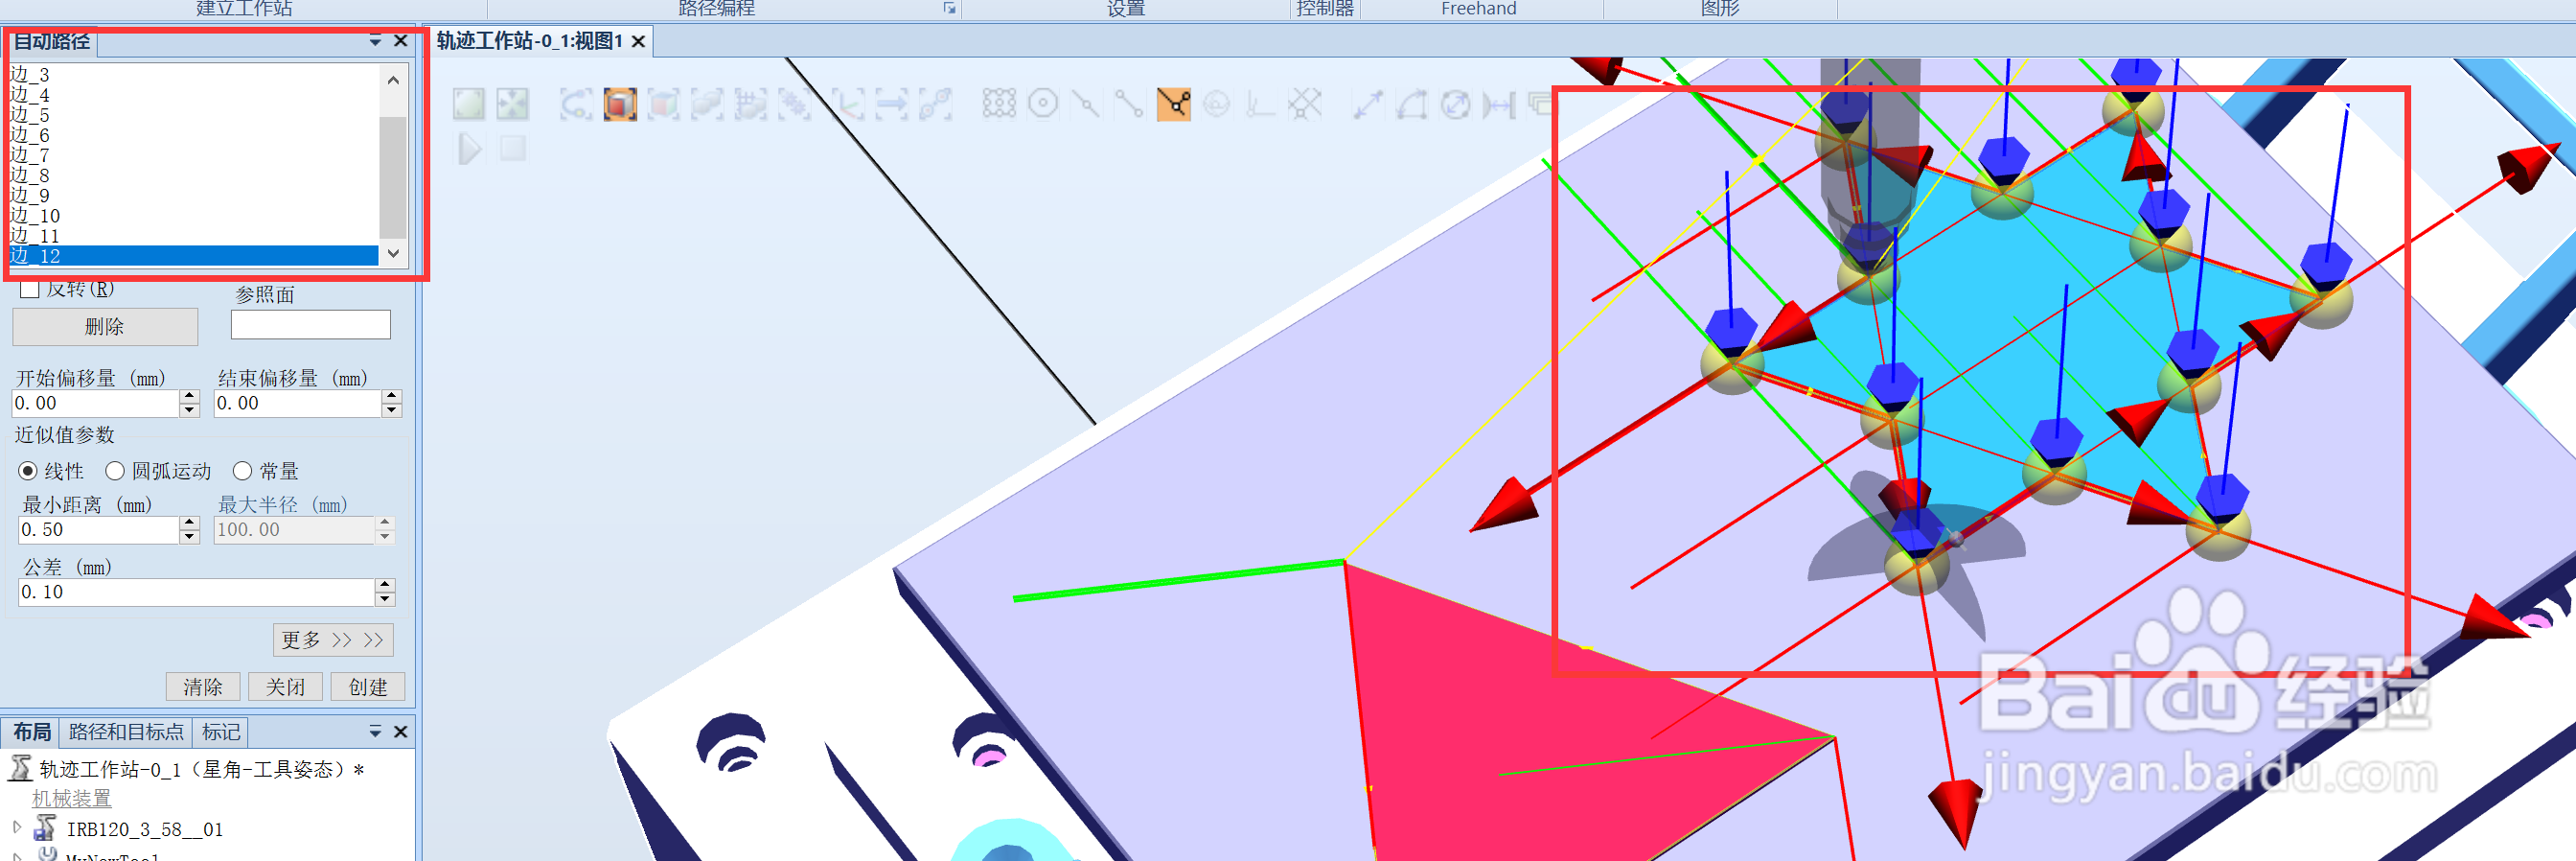The width and height of the screenshot is (2576, 861).
Task: Enable the snap UCS grid icon
Action: coord(1304,104)
